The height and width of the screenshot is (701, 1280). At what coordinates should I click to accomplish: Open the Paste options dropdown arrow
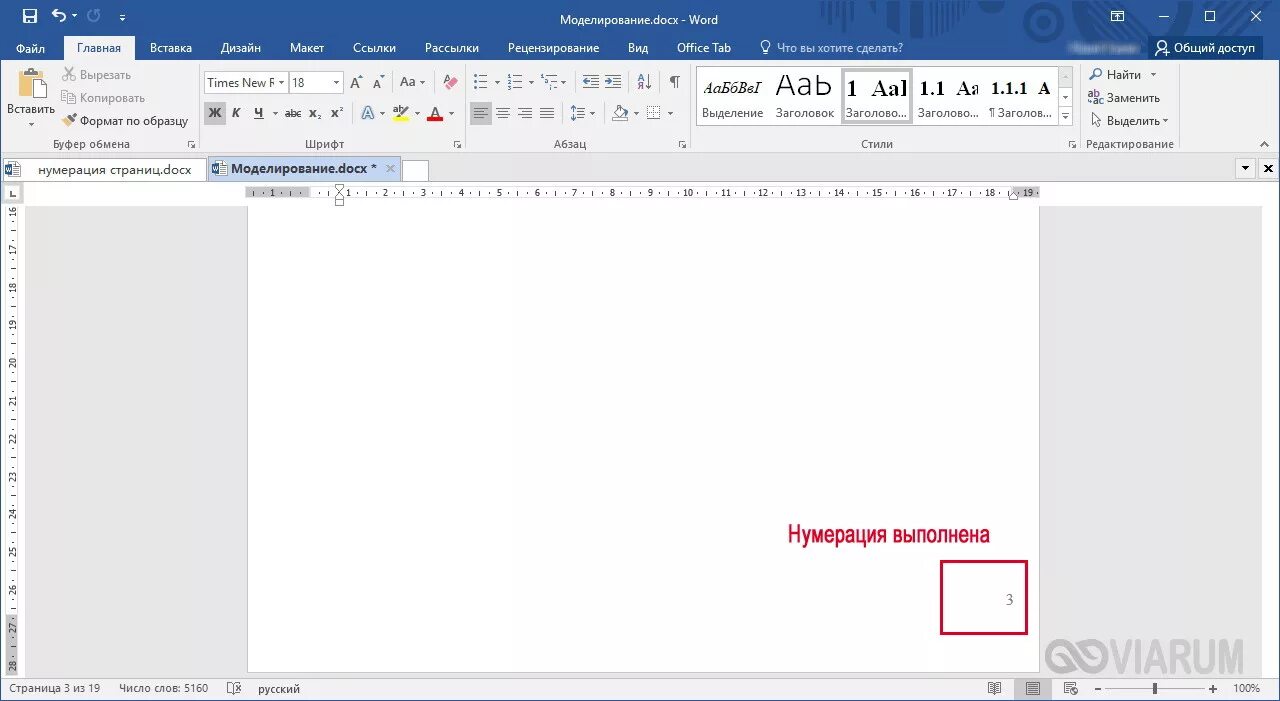(31, 124)
